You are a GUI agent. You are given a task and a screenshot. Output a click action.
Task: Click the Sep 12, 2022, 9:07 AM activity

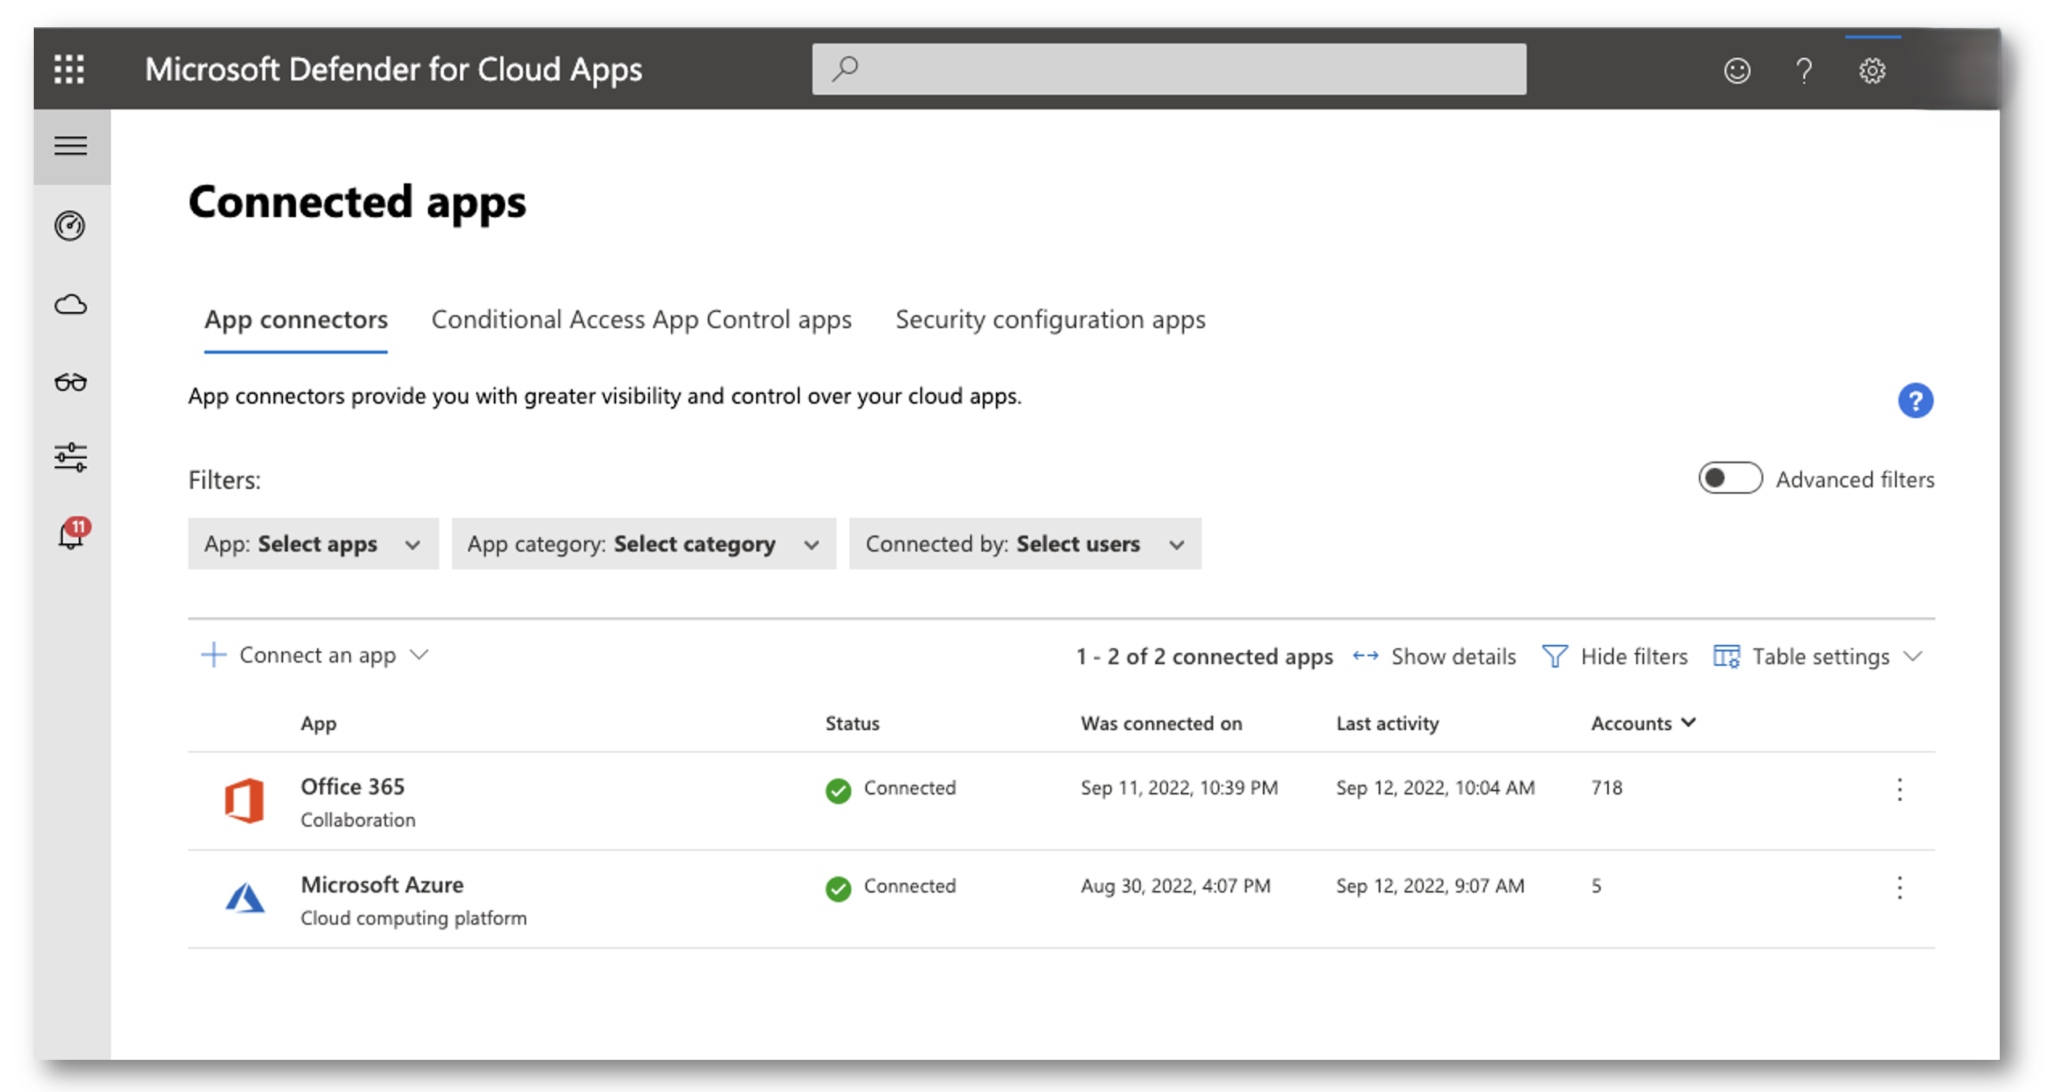pyautogui.click(x=1430, y=886)
